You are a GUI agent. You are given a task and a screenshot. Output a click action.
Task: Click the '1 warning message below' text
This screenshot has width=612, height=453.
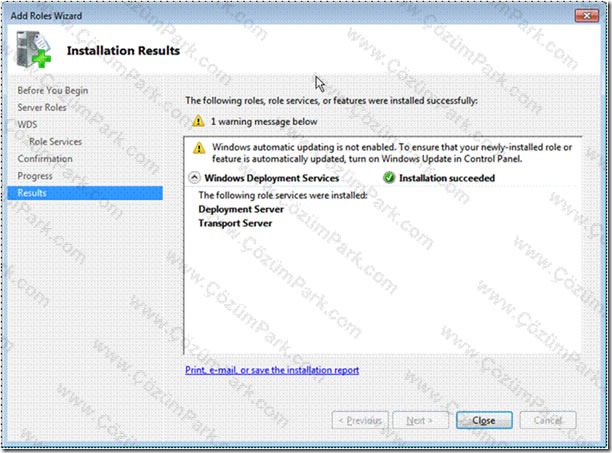[264, 122]
